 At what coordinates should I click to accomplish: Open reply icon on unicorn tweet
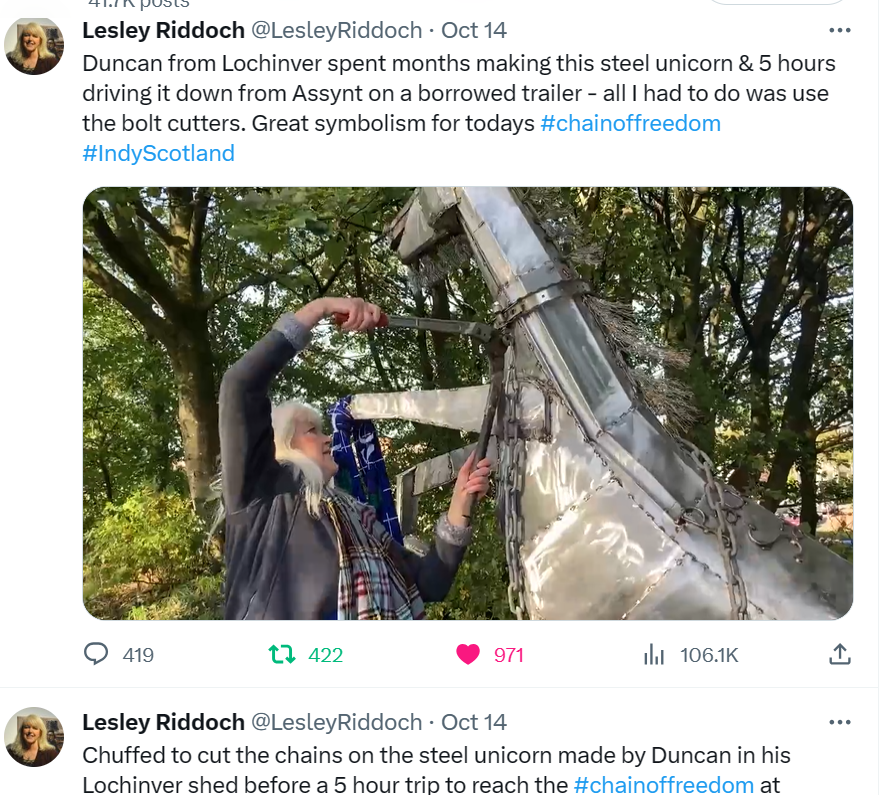tap(96, 654)
